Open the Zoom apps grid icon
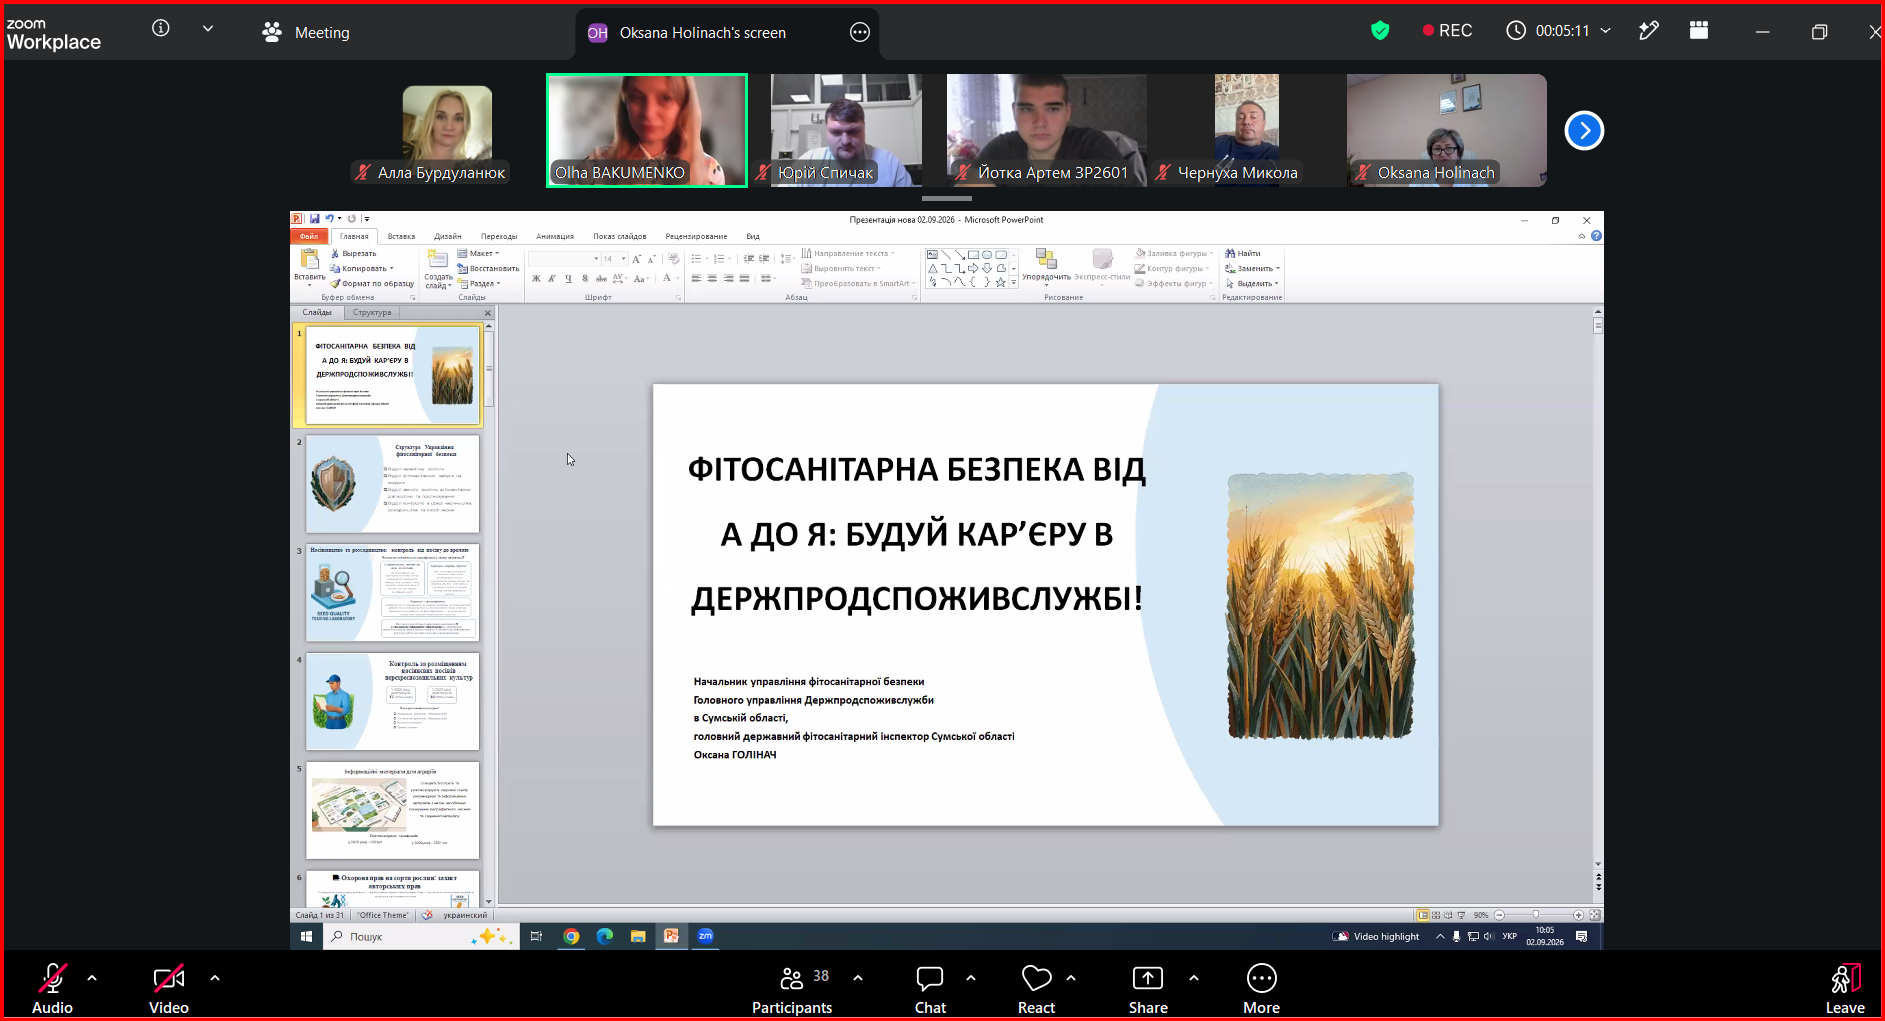1885x1021 pixels. [x=1699, y=30]
